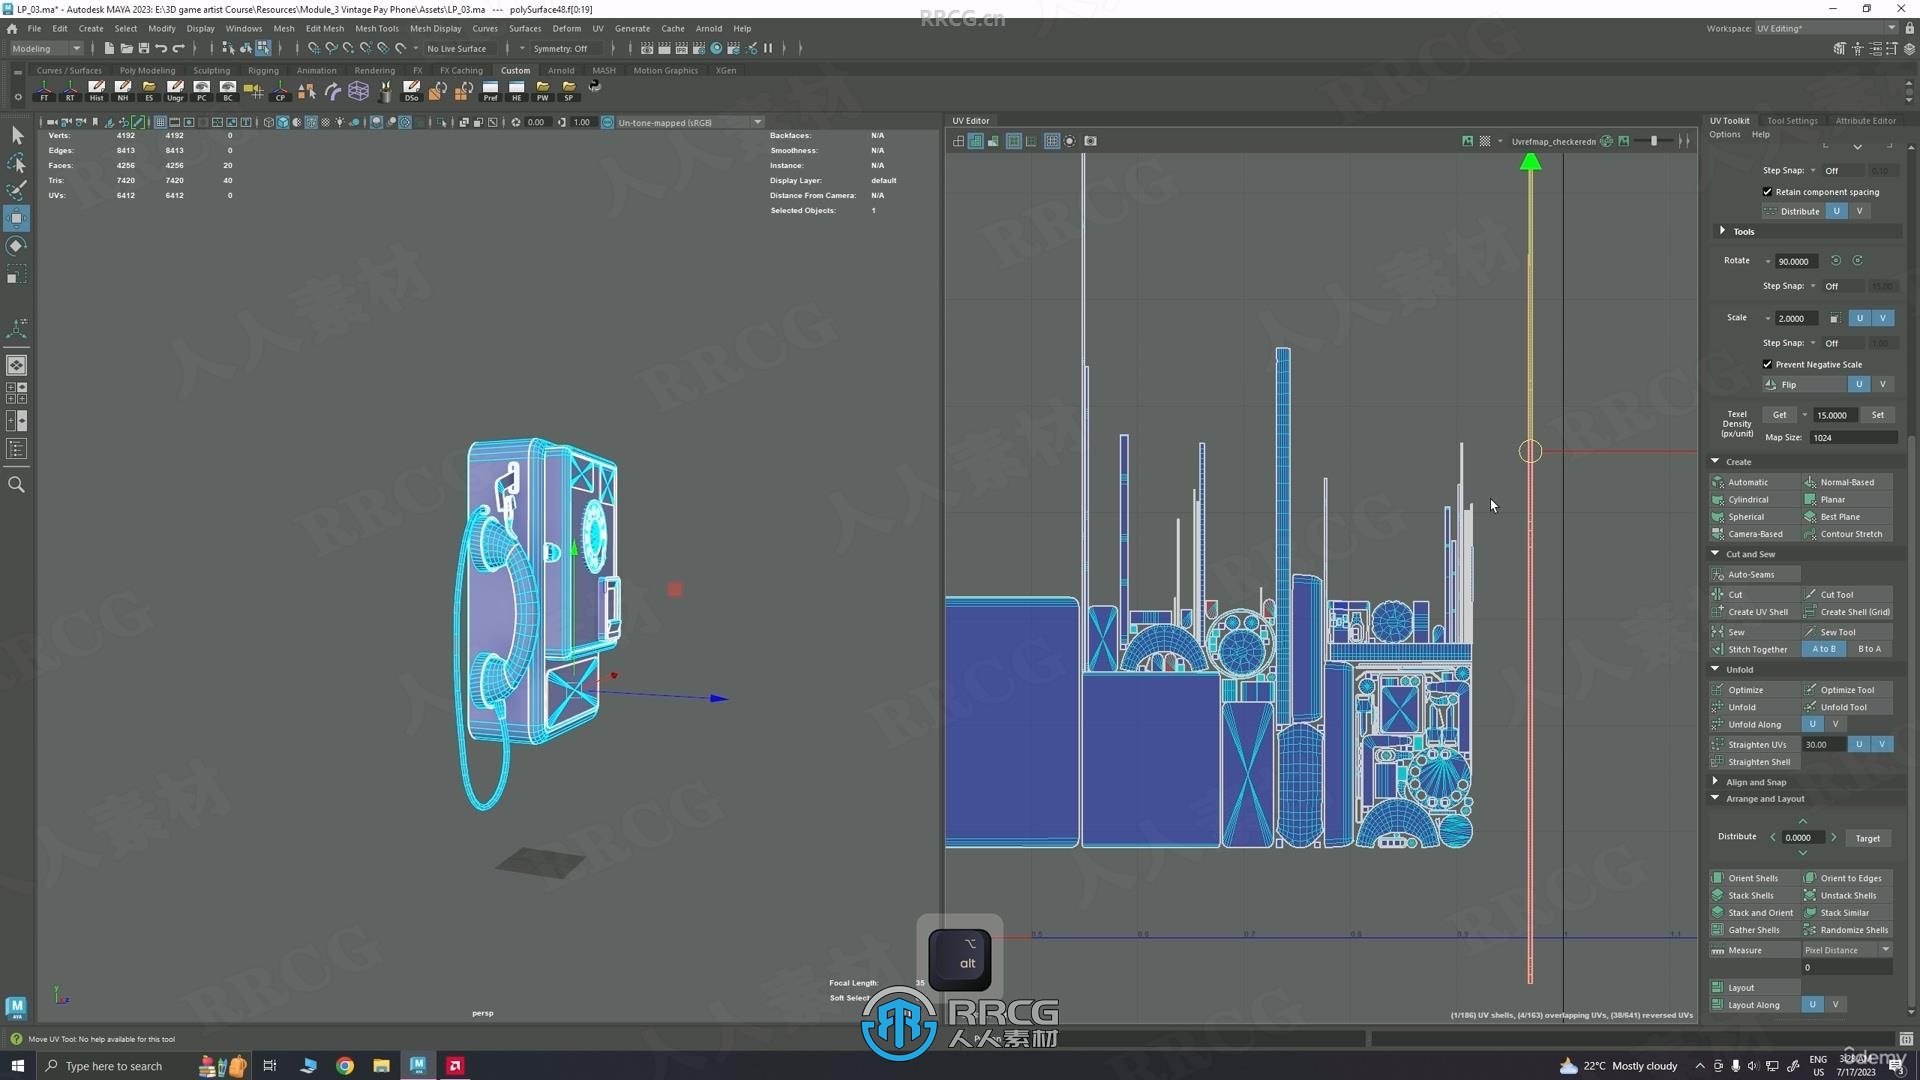Click the Python script shelf icon
Screen dimensions: 1920x1080
[595, 88]
